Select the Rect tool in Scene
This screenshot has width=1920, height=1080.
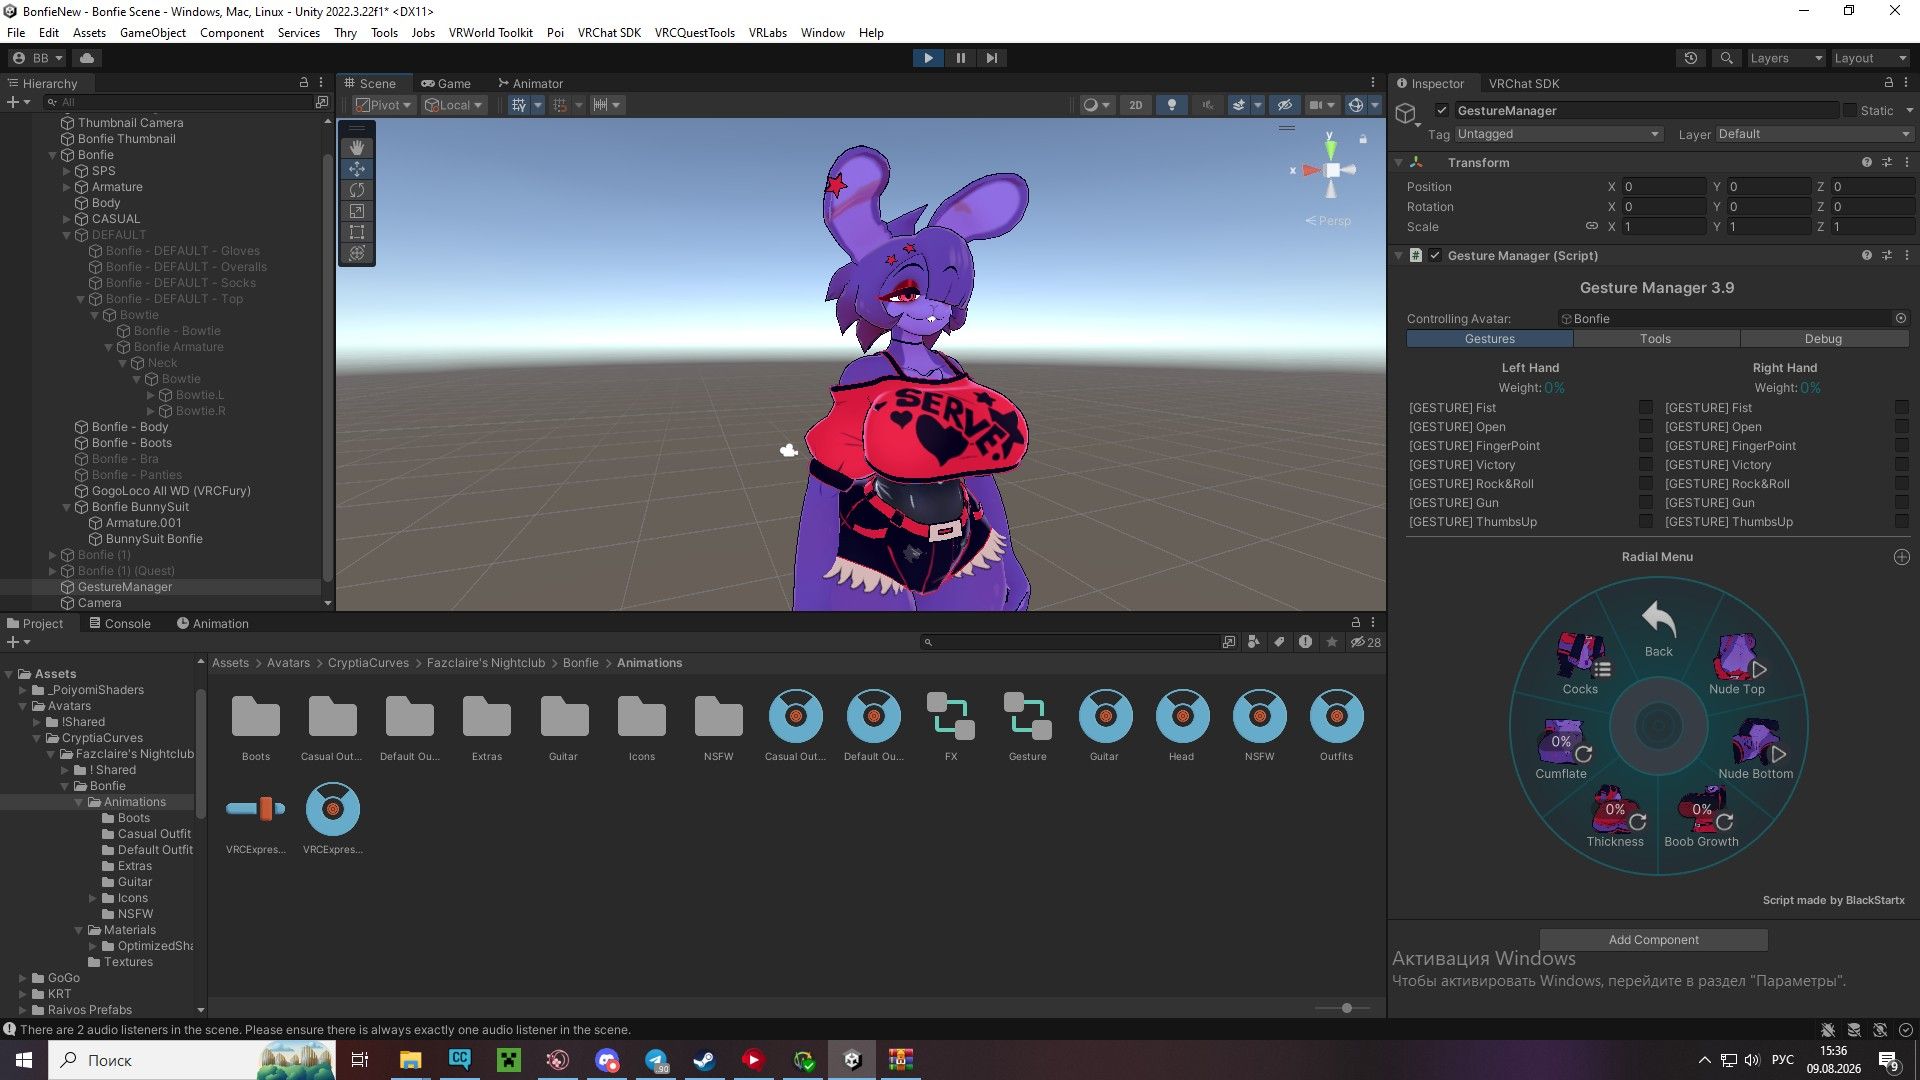tap(357, 232)
